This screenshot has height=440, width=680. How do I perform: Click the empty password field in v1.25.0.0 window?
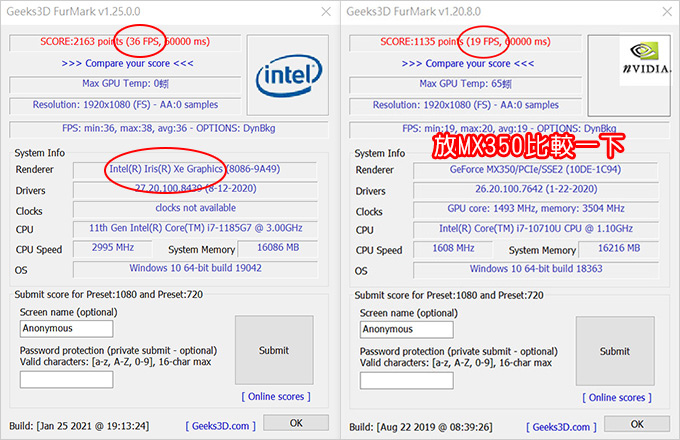(66, 380)
